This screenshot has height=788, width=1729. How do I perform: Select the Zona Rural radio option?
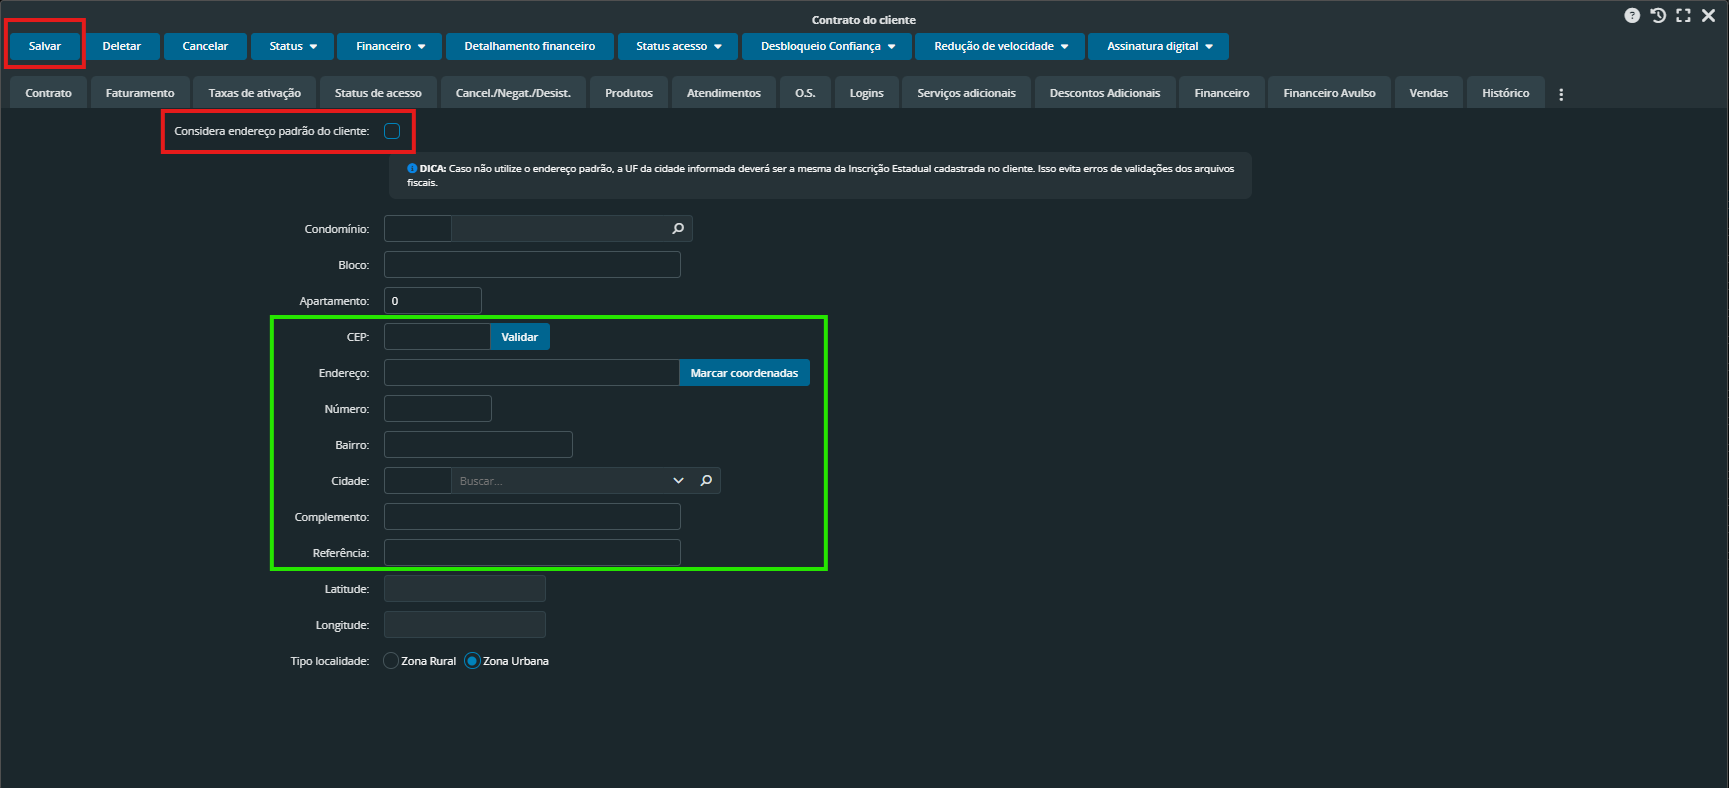coord(391,661)
